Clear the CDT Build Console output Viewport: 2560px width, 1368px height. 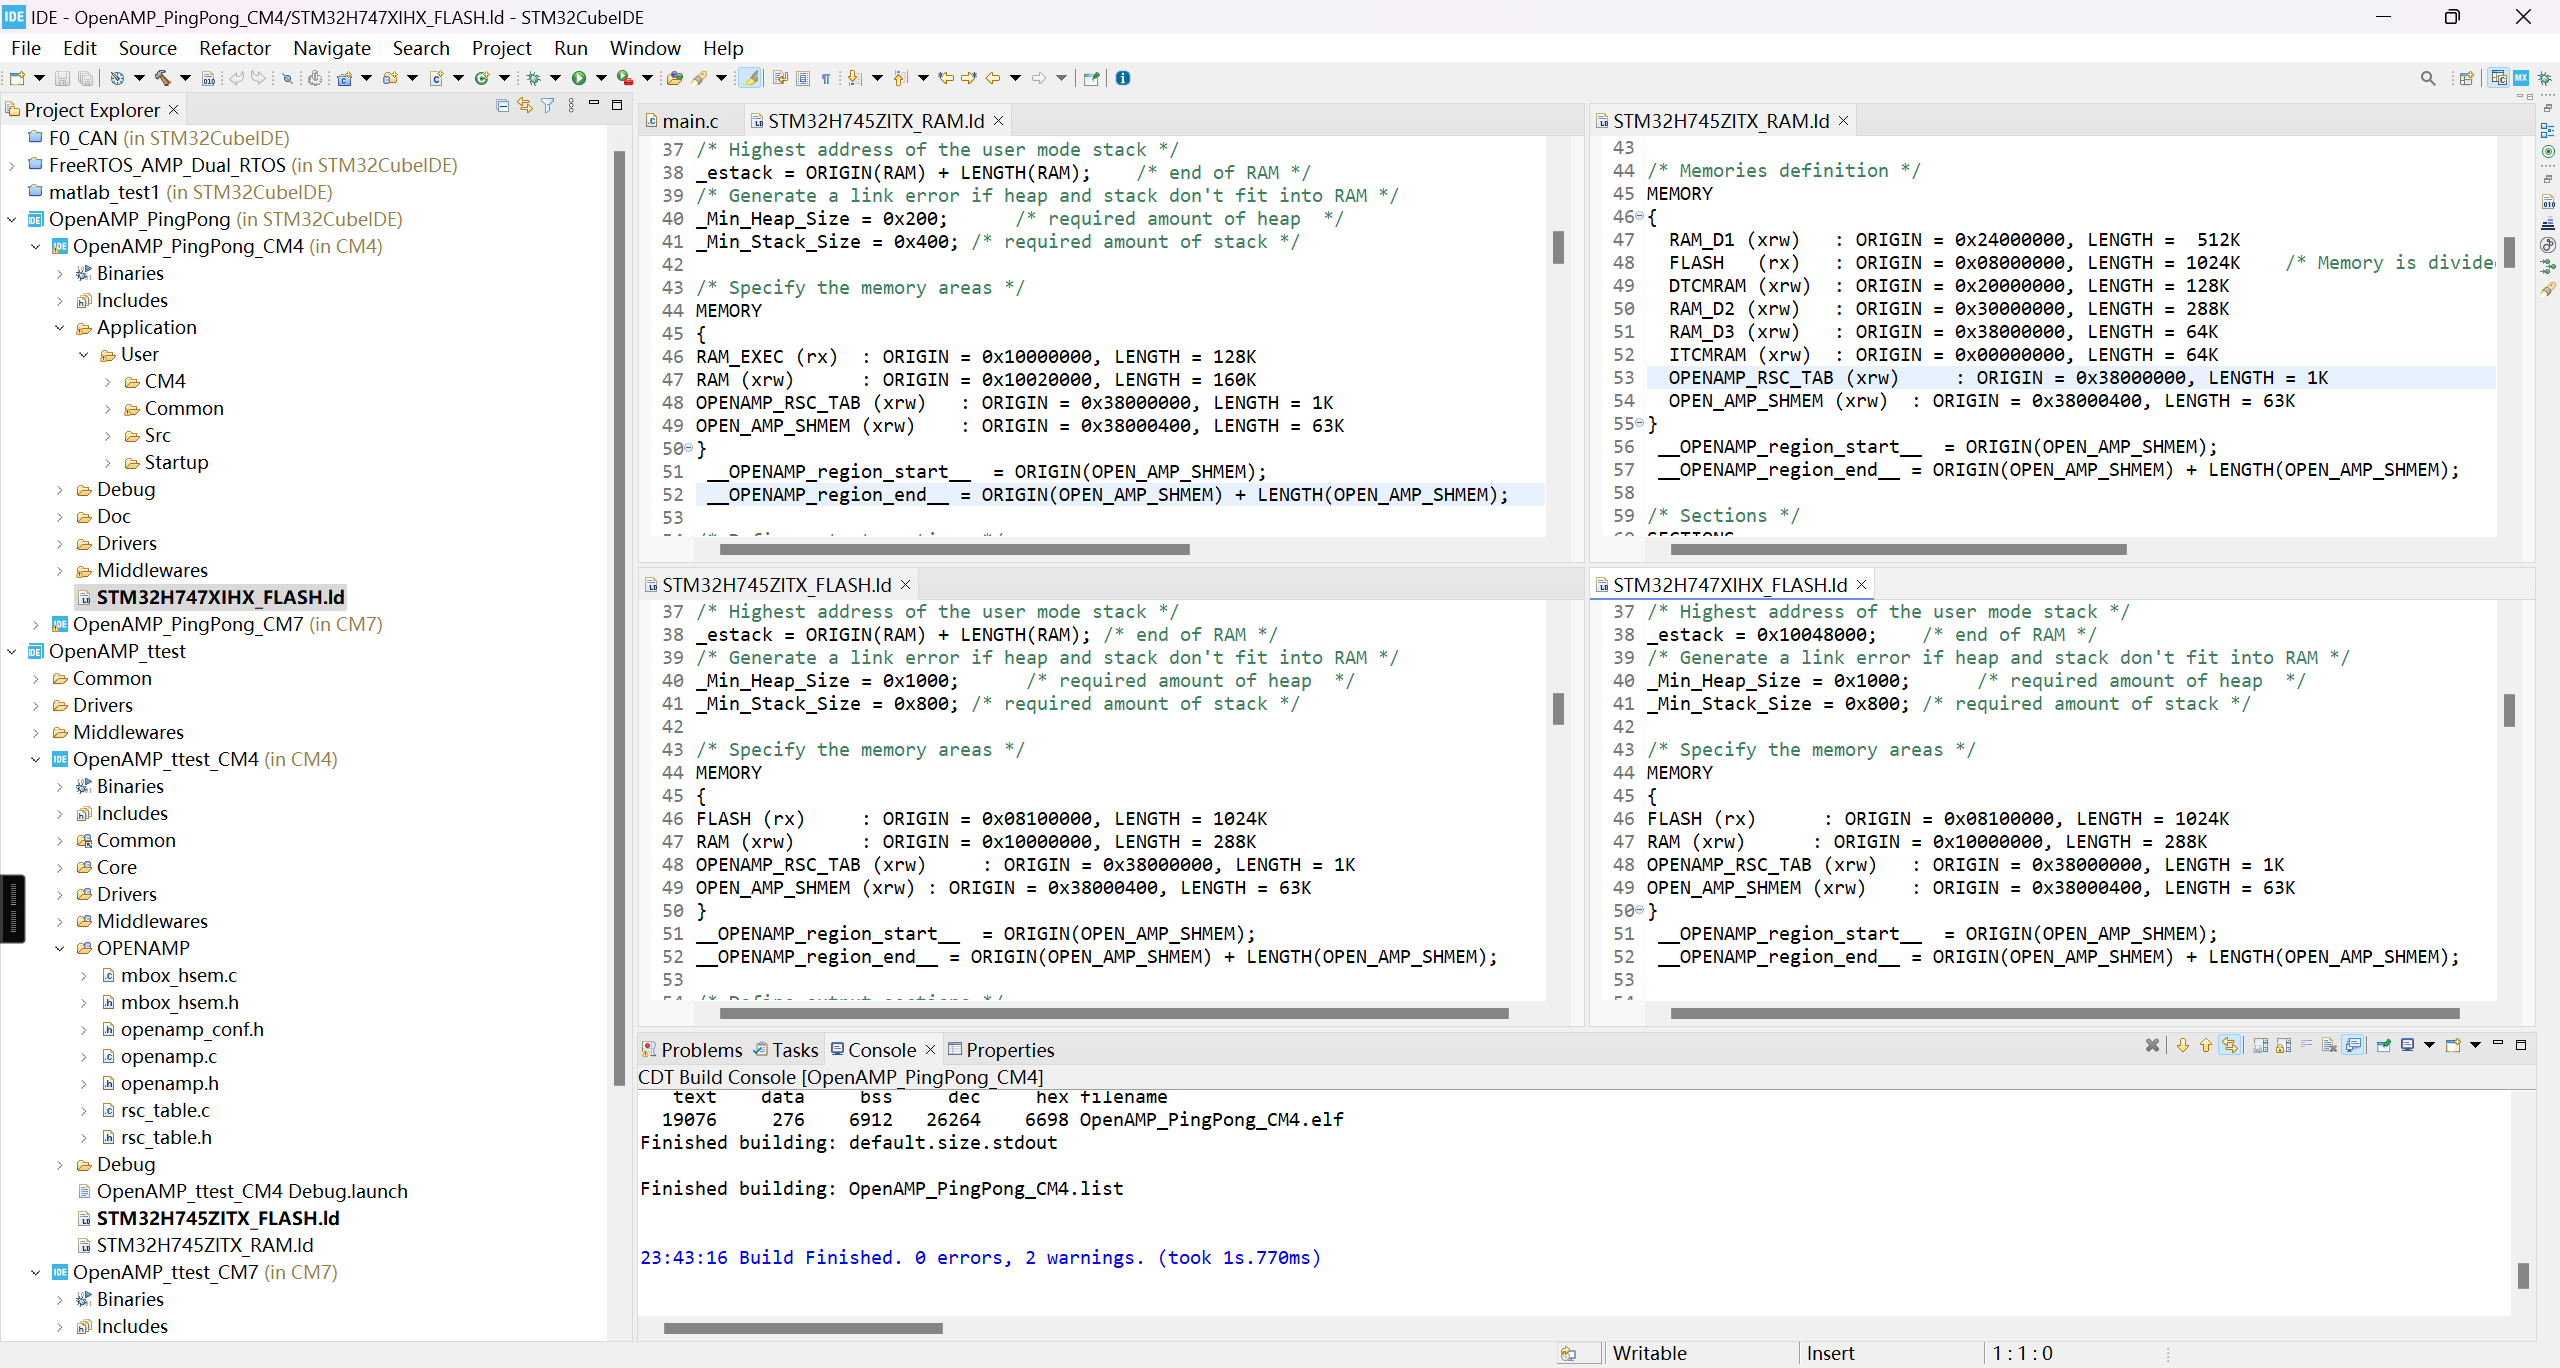coord(2330,1045)
